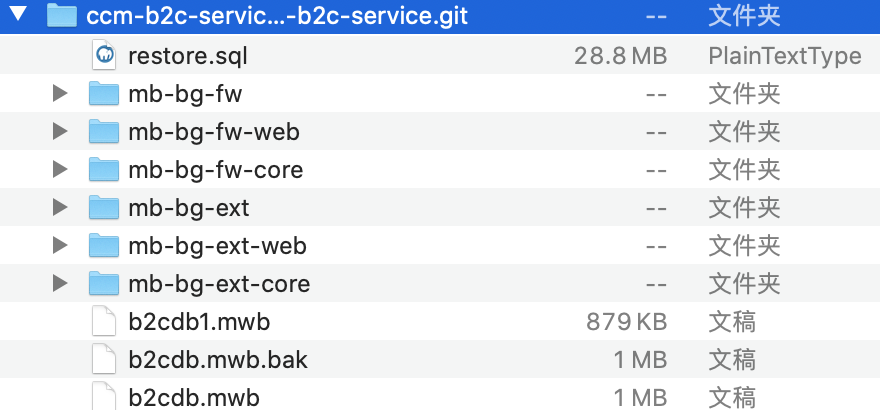Expand the mb-bg-ext-web folder
The width and height of the screenshot is (880, 410).
59,245
